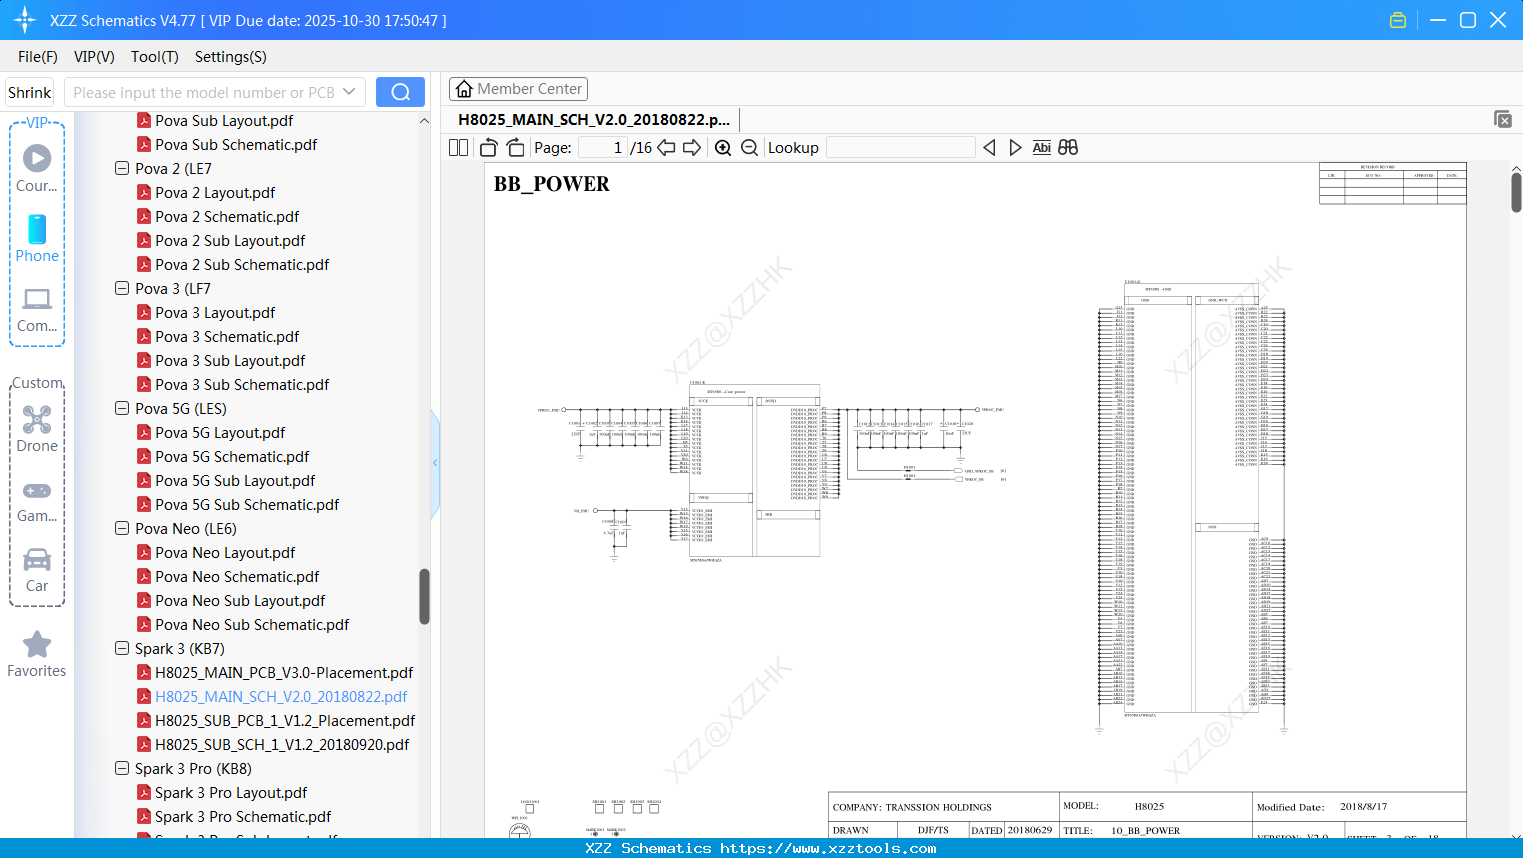The width and height of the screenshot is (1523, 858).
Task: Close the open schematic tab
Action: point(1502,119)
